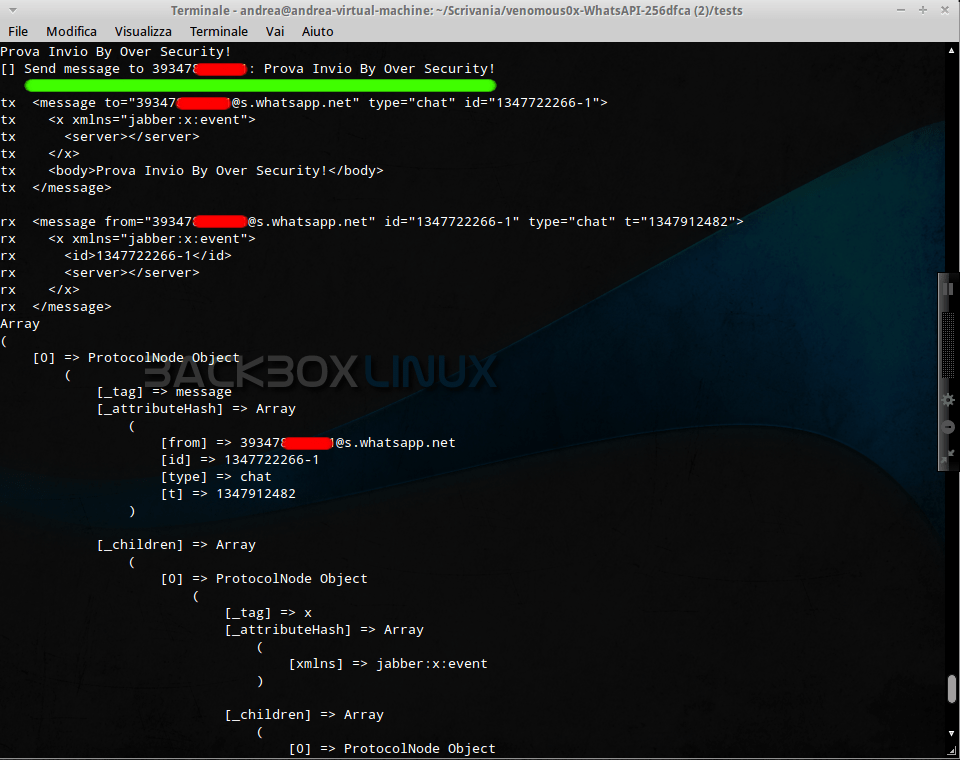This screenshot has height=760, width=960.
Task: Click the tx '<body>Prova Invio By Over Security!</body>' line
Action: click(192, 171)
